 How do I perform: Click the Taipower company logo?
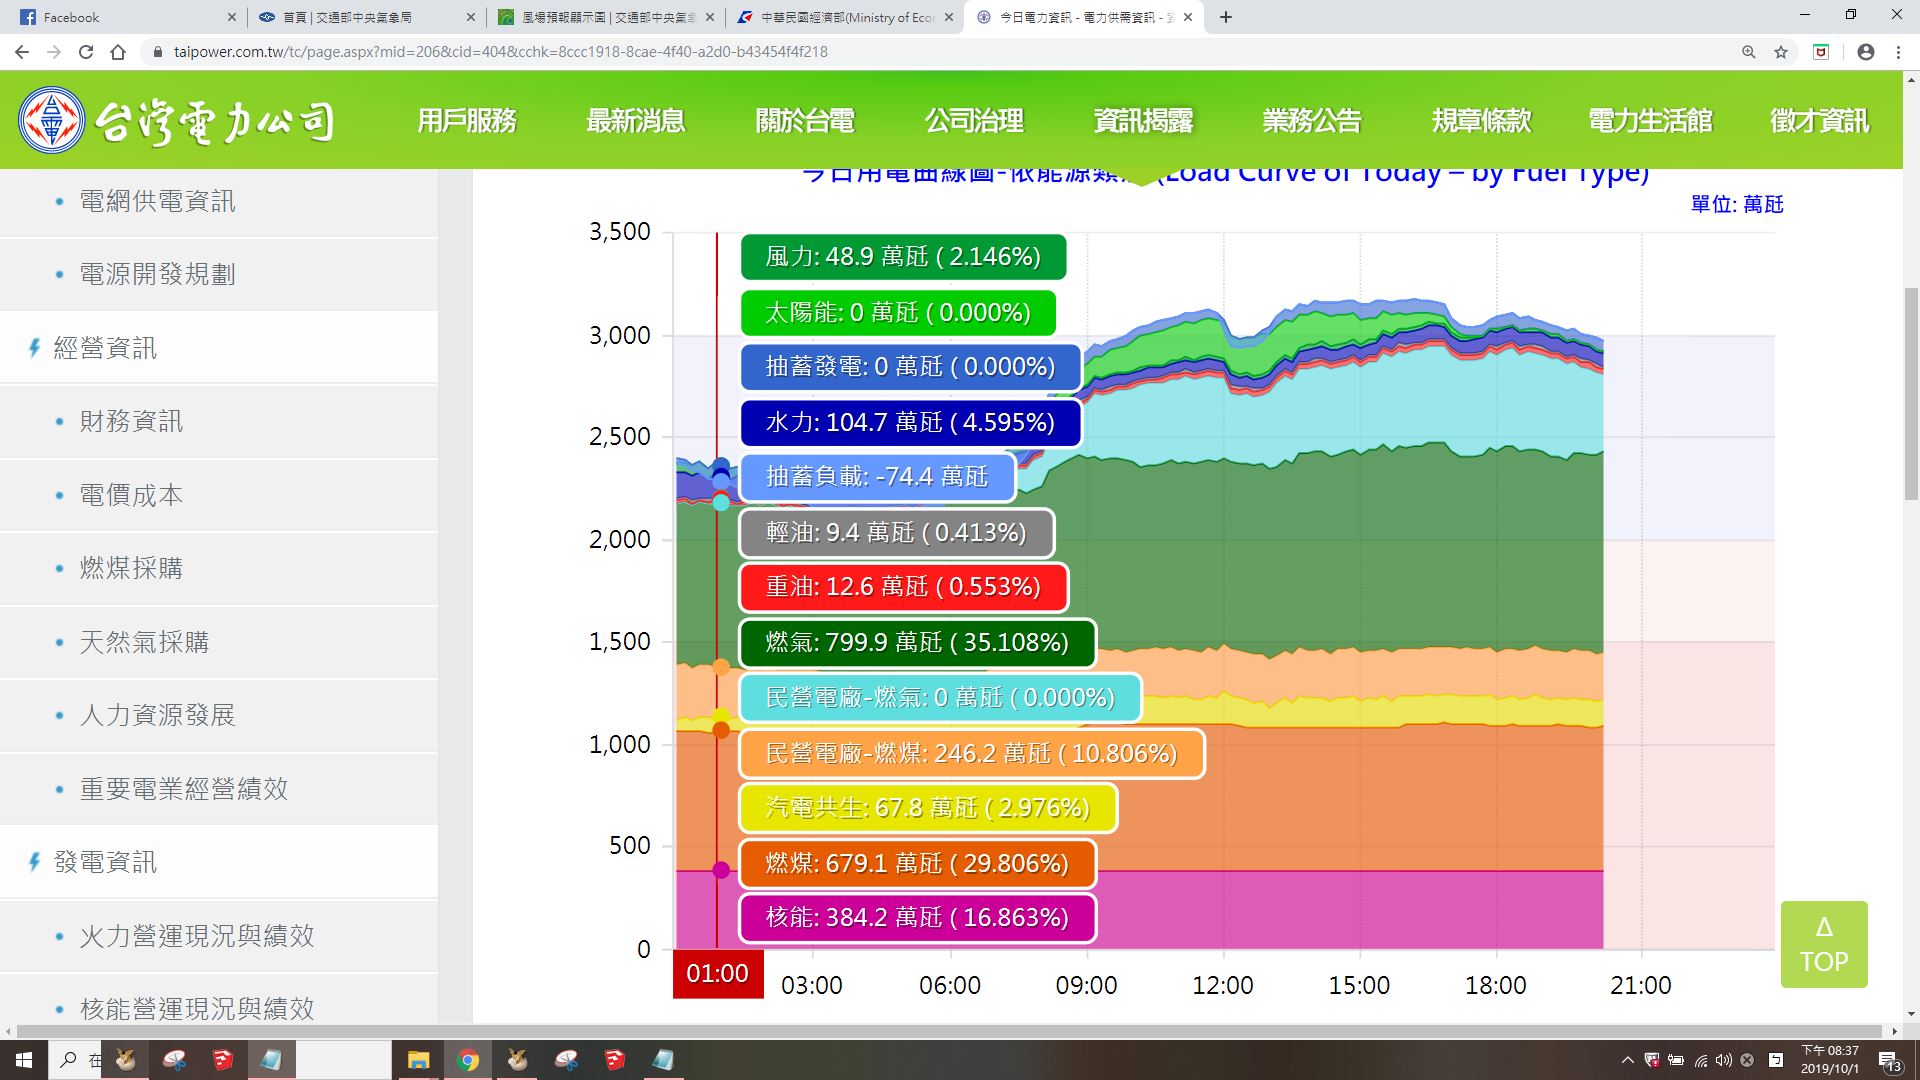(176, 121)
